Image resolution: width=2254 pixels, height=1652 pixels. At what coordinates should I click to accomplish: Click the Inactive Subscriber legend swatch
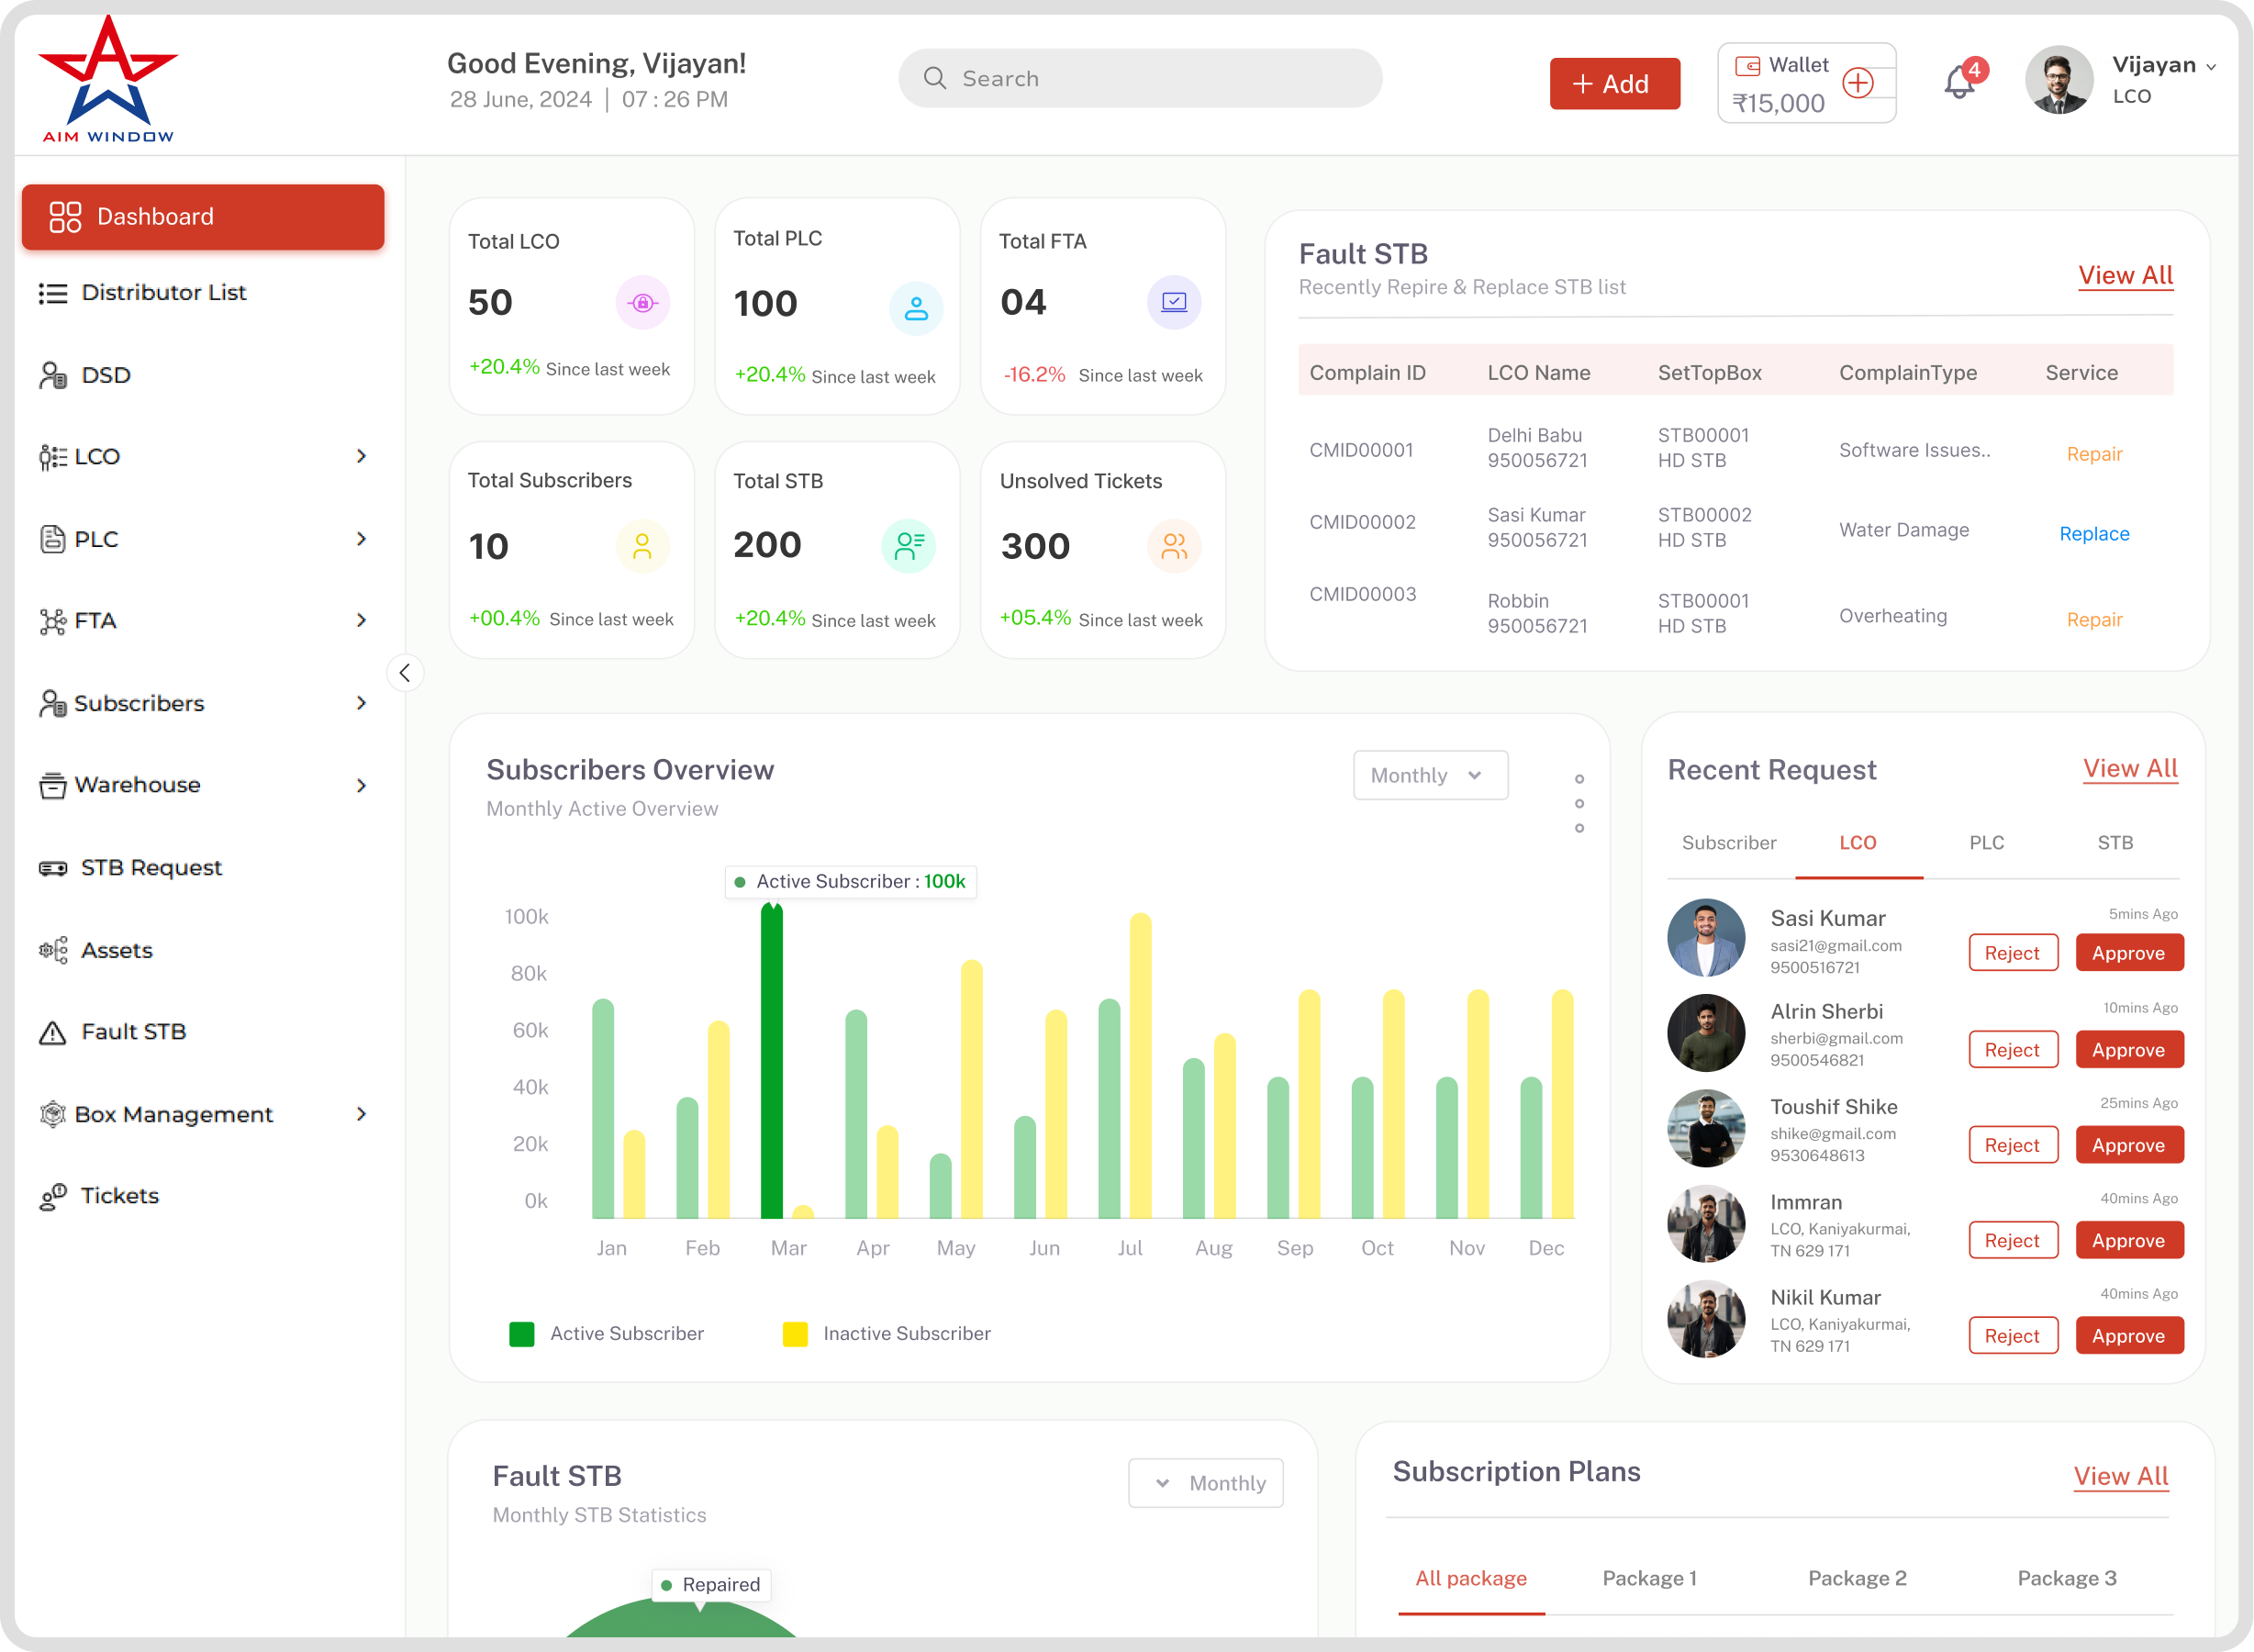pos(795,1334)
